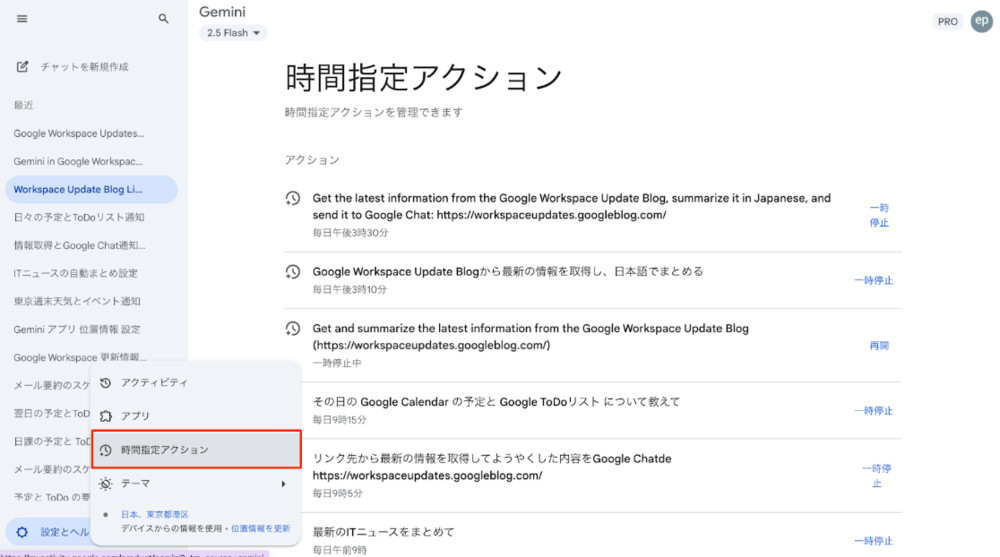
Task: Click the new chat pencil icon
Action: (22, 66)
